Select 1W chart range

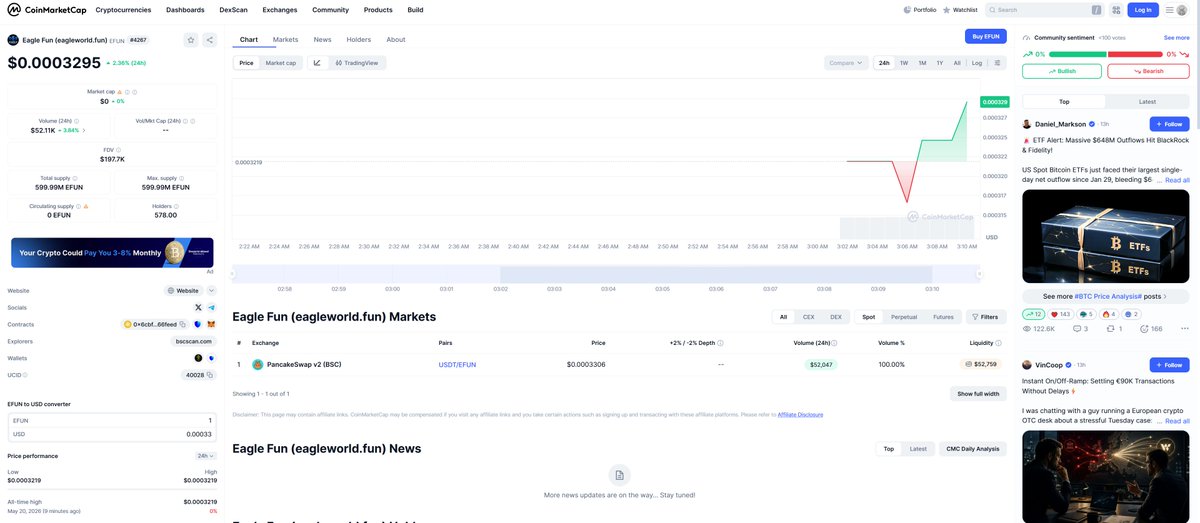904,62
